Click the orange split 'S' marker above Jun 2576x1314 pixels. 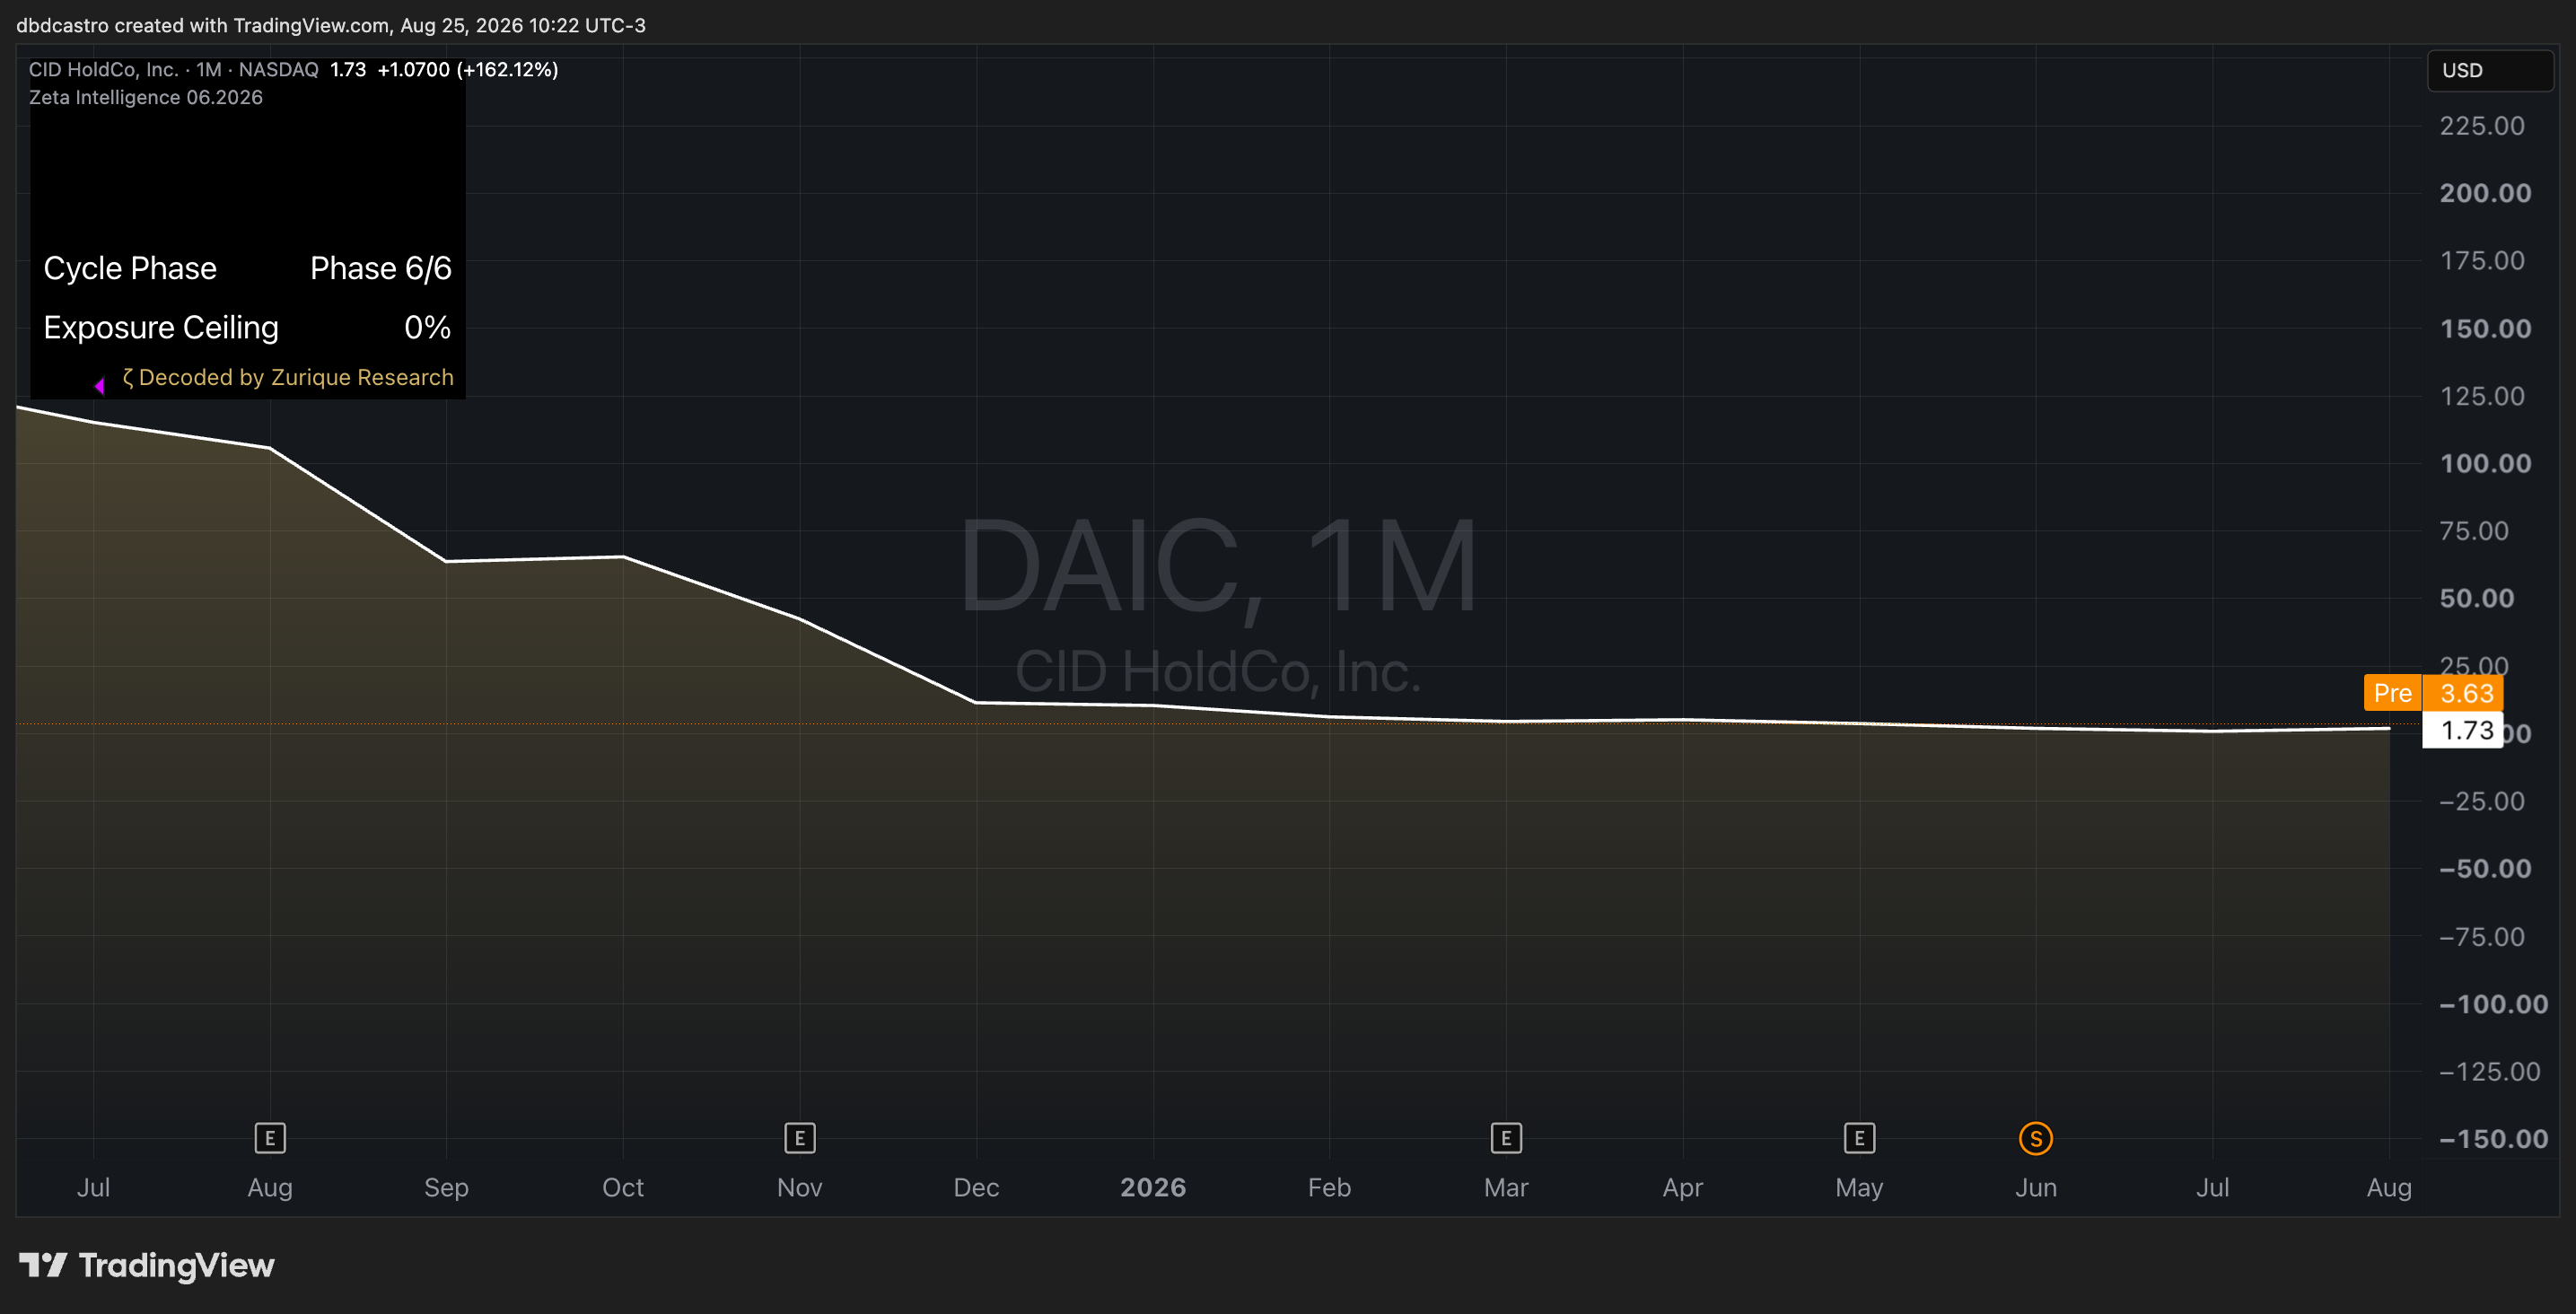pos(2036,1138)
